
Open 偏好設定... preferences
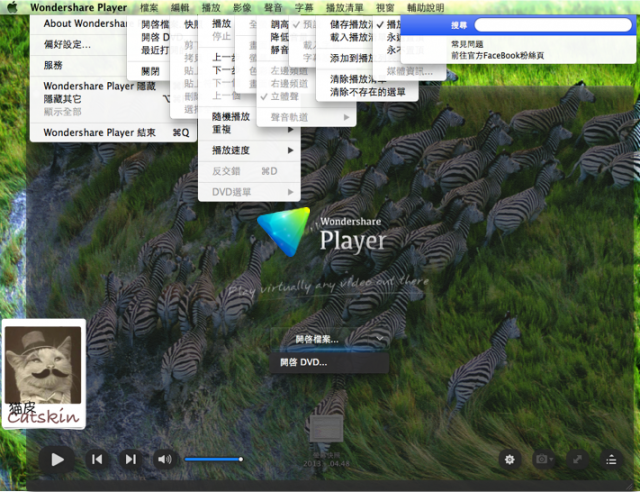click(67, 44)
